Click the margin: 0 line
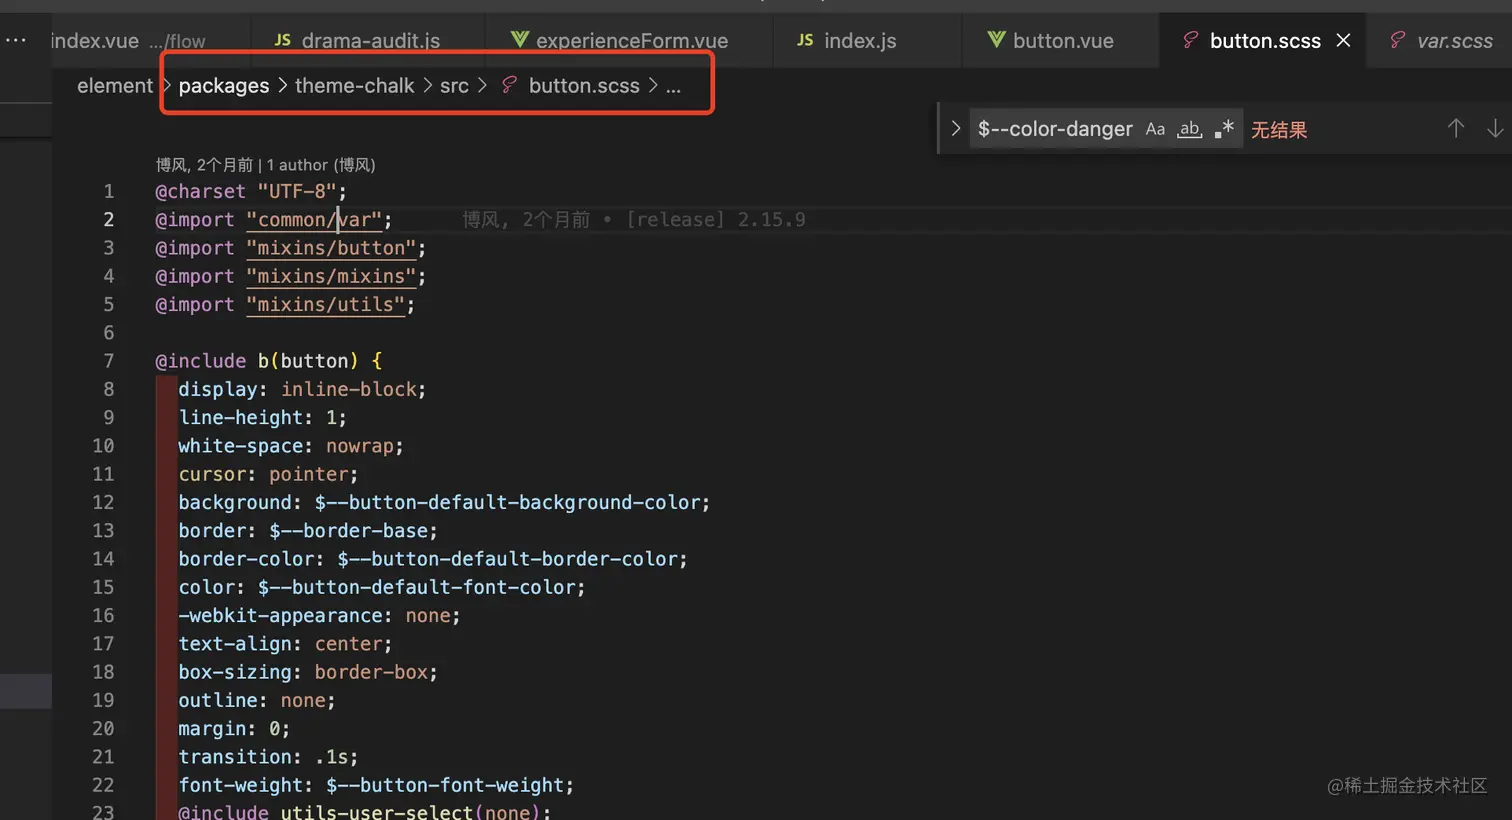 (x=235, y=728)
